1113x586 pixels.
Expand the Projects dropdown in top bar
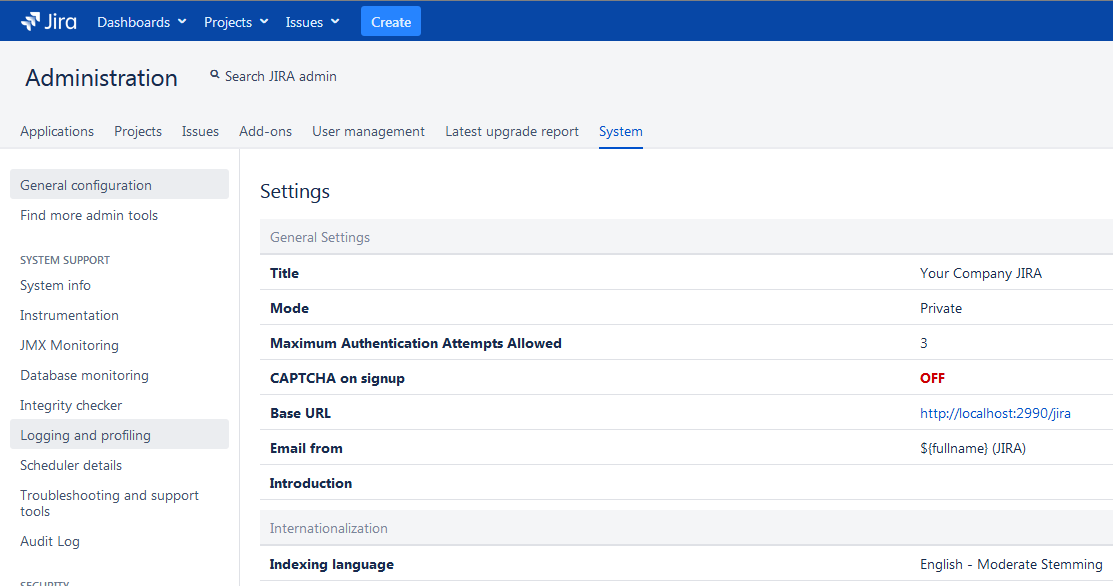235,22
